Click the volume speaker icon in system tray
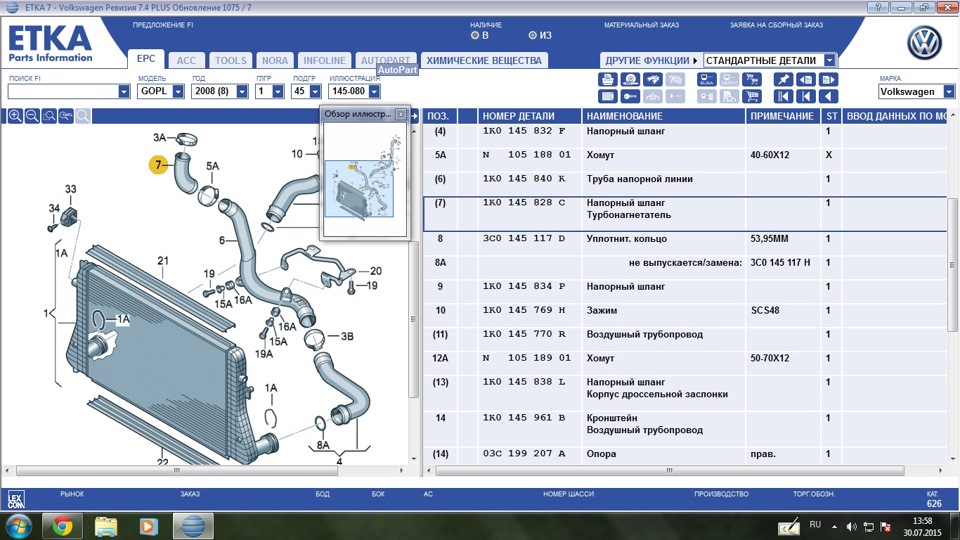This screenshot has width=960, height=540. pos(852,527)
